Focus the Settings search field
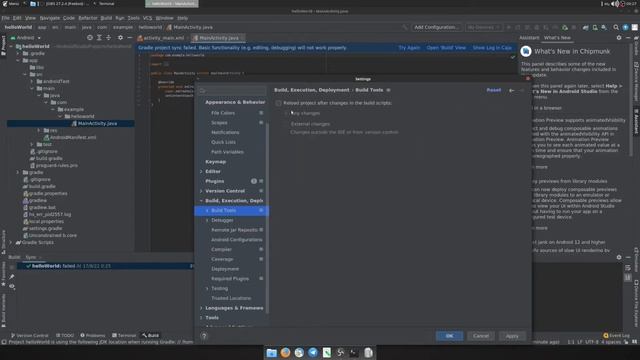 click(x=232, y=91)
